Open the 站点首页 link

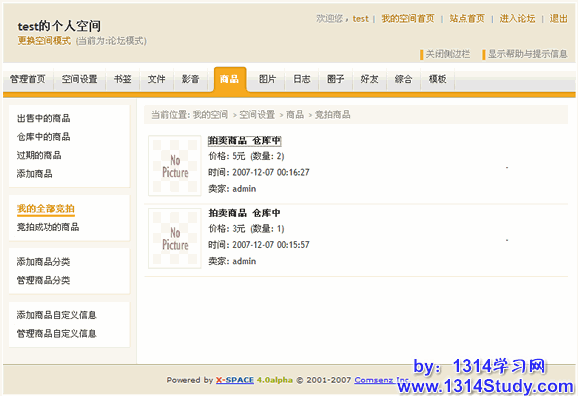point(467,18)
